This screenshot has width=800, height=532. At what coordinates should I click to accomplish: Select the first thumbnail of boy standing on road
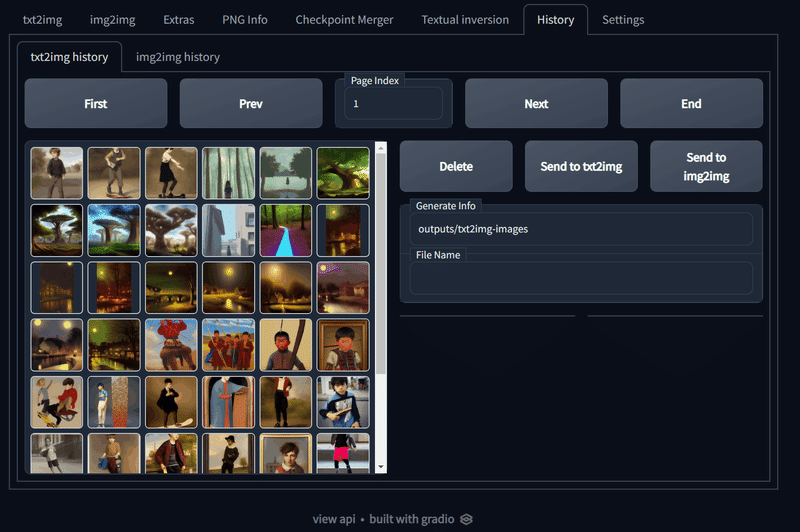(x=57, y=173)
